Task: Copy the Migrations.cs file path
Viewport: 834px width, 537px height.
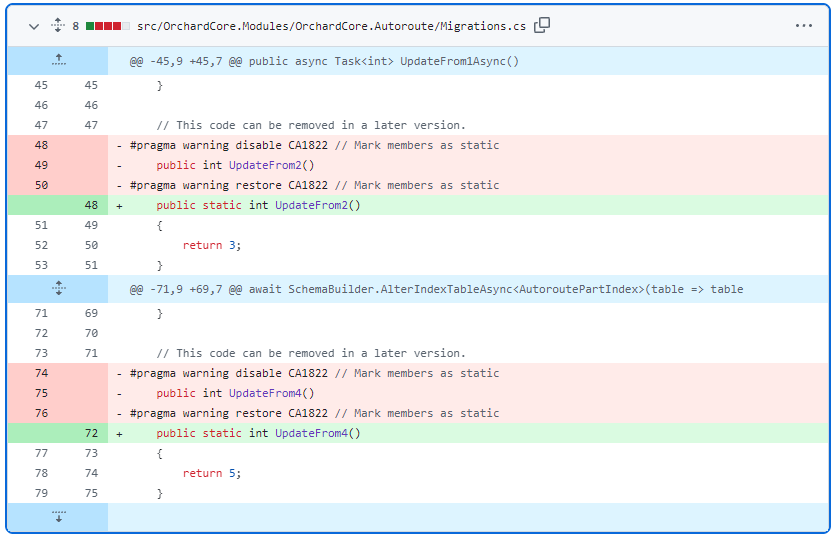Action: click(542, 25)
